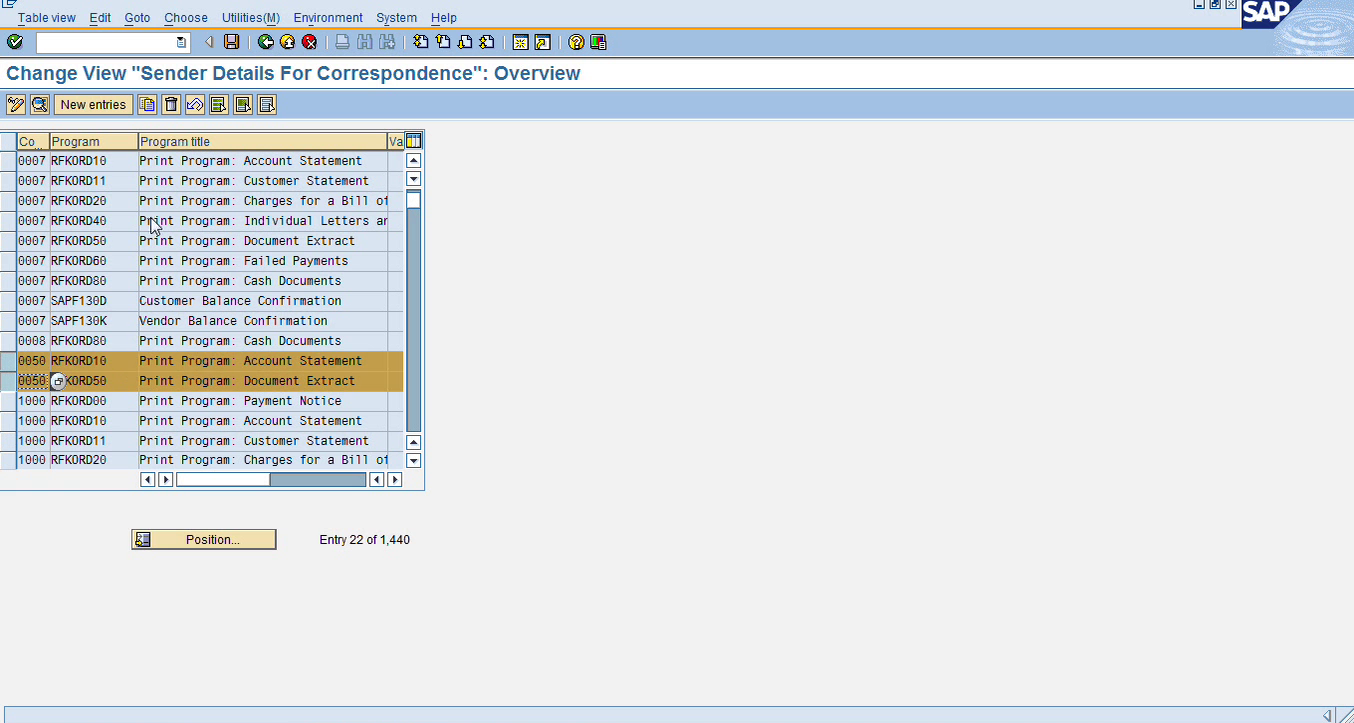Click the Print icon in the standard toolbar
1354x723 pixels.
pos(342,42)
